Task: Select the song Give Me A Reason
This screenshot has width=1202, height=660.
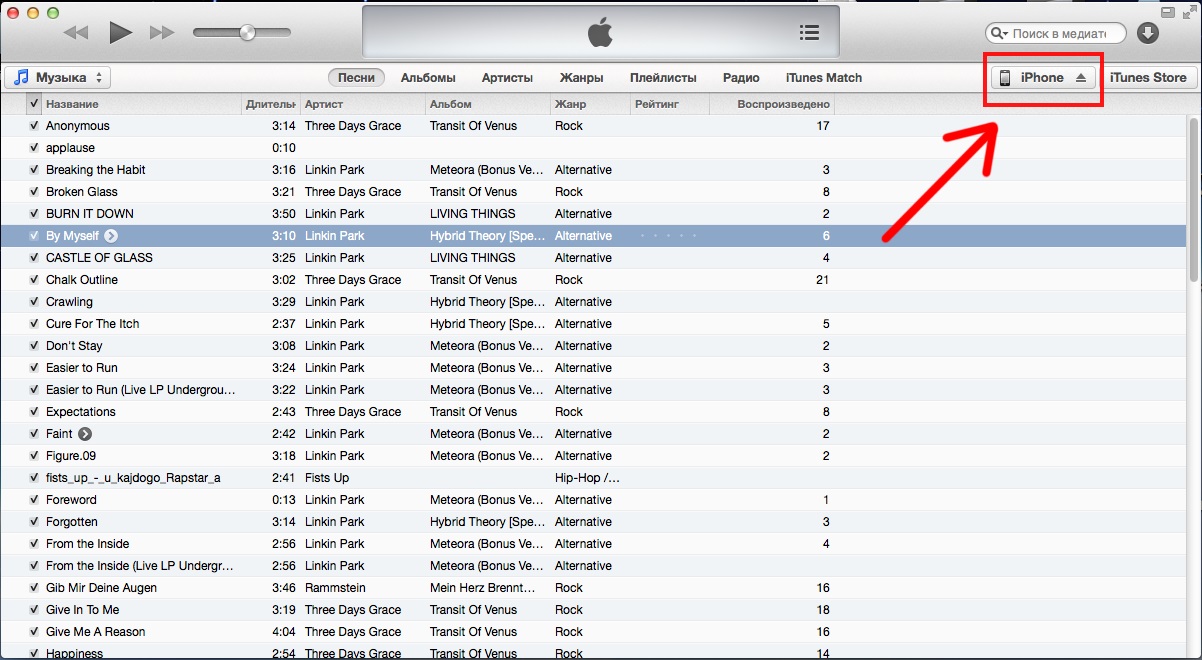Action: pos(96,632)
